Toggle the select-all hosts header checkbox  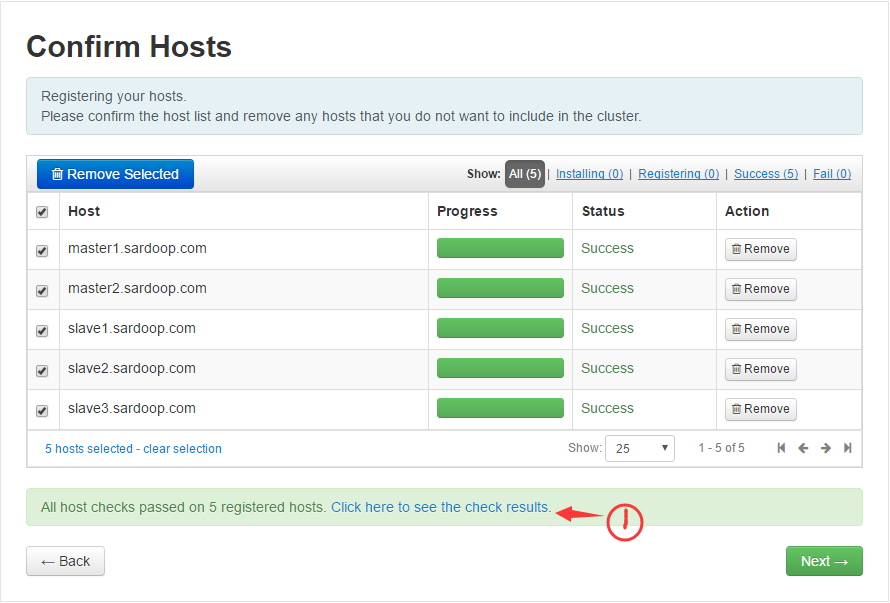[x=42, y=211]
